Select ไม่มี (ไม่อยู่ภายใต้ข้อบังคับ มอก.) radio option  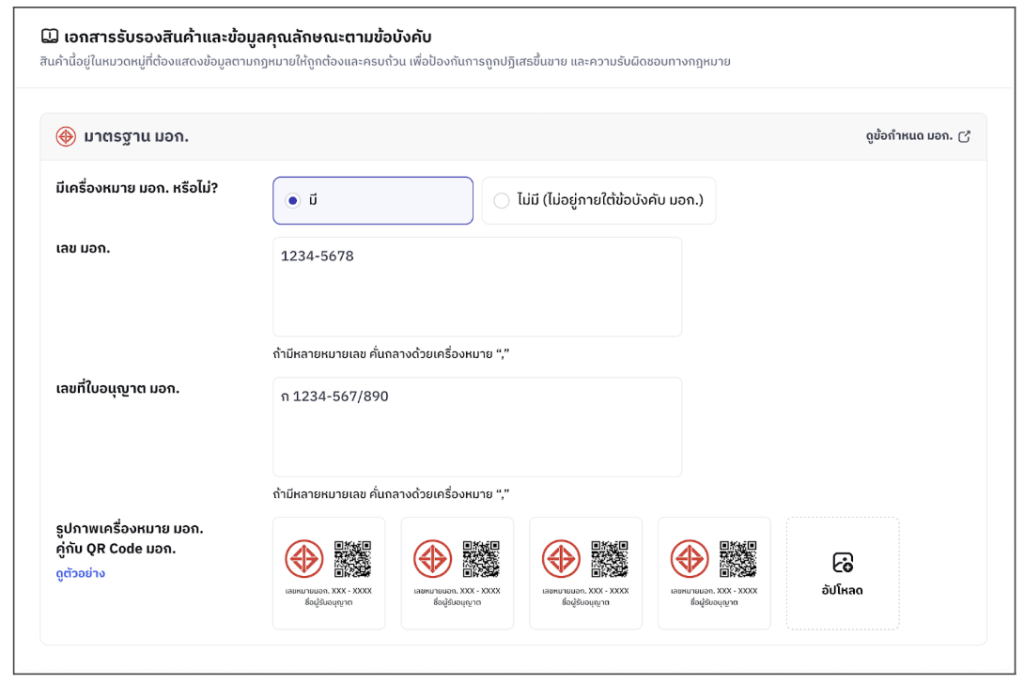point(502,201)
